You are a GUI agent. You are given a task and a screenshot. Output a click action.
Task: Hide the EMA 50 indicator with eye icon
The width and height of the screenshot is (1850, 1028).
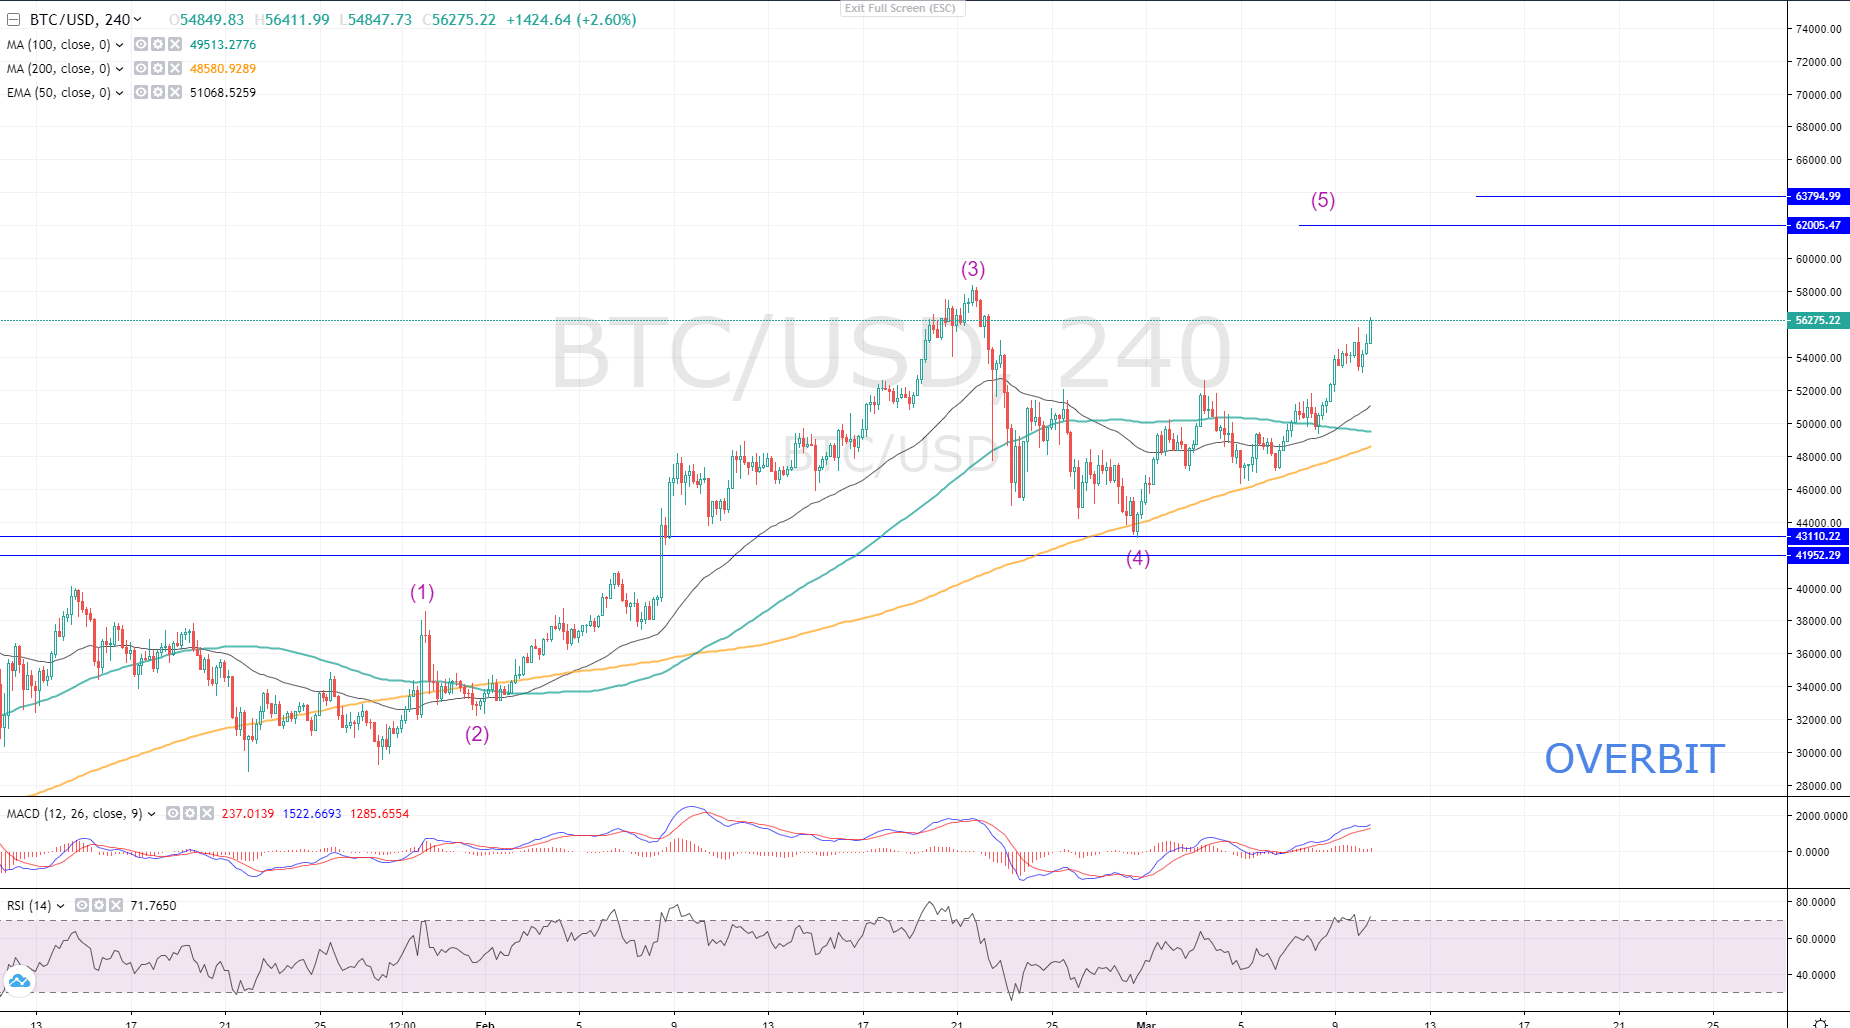pos(141,93)
